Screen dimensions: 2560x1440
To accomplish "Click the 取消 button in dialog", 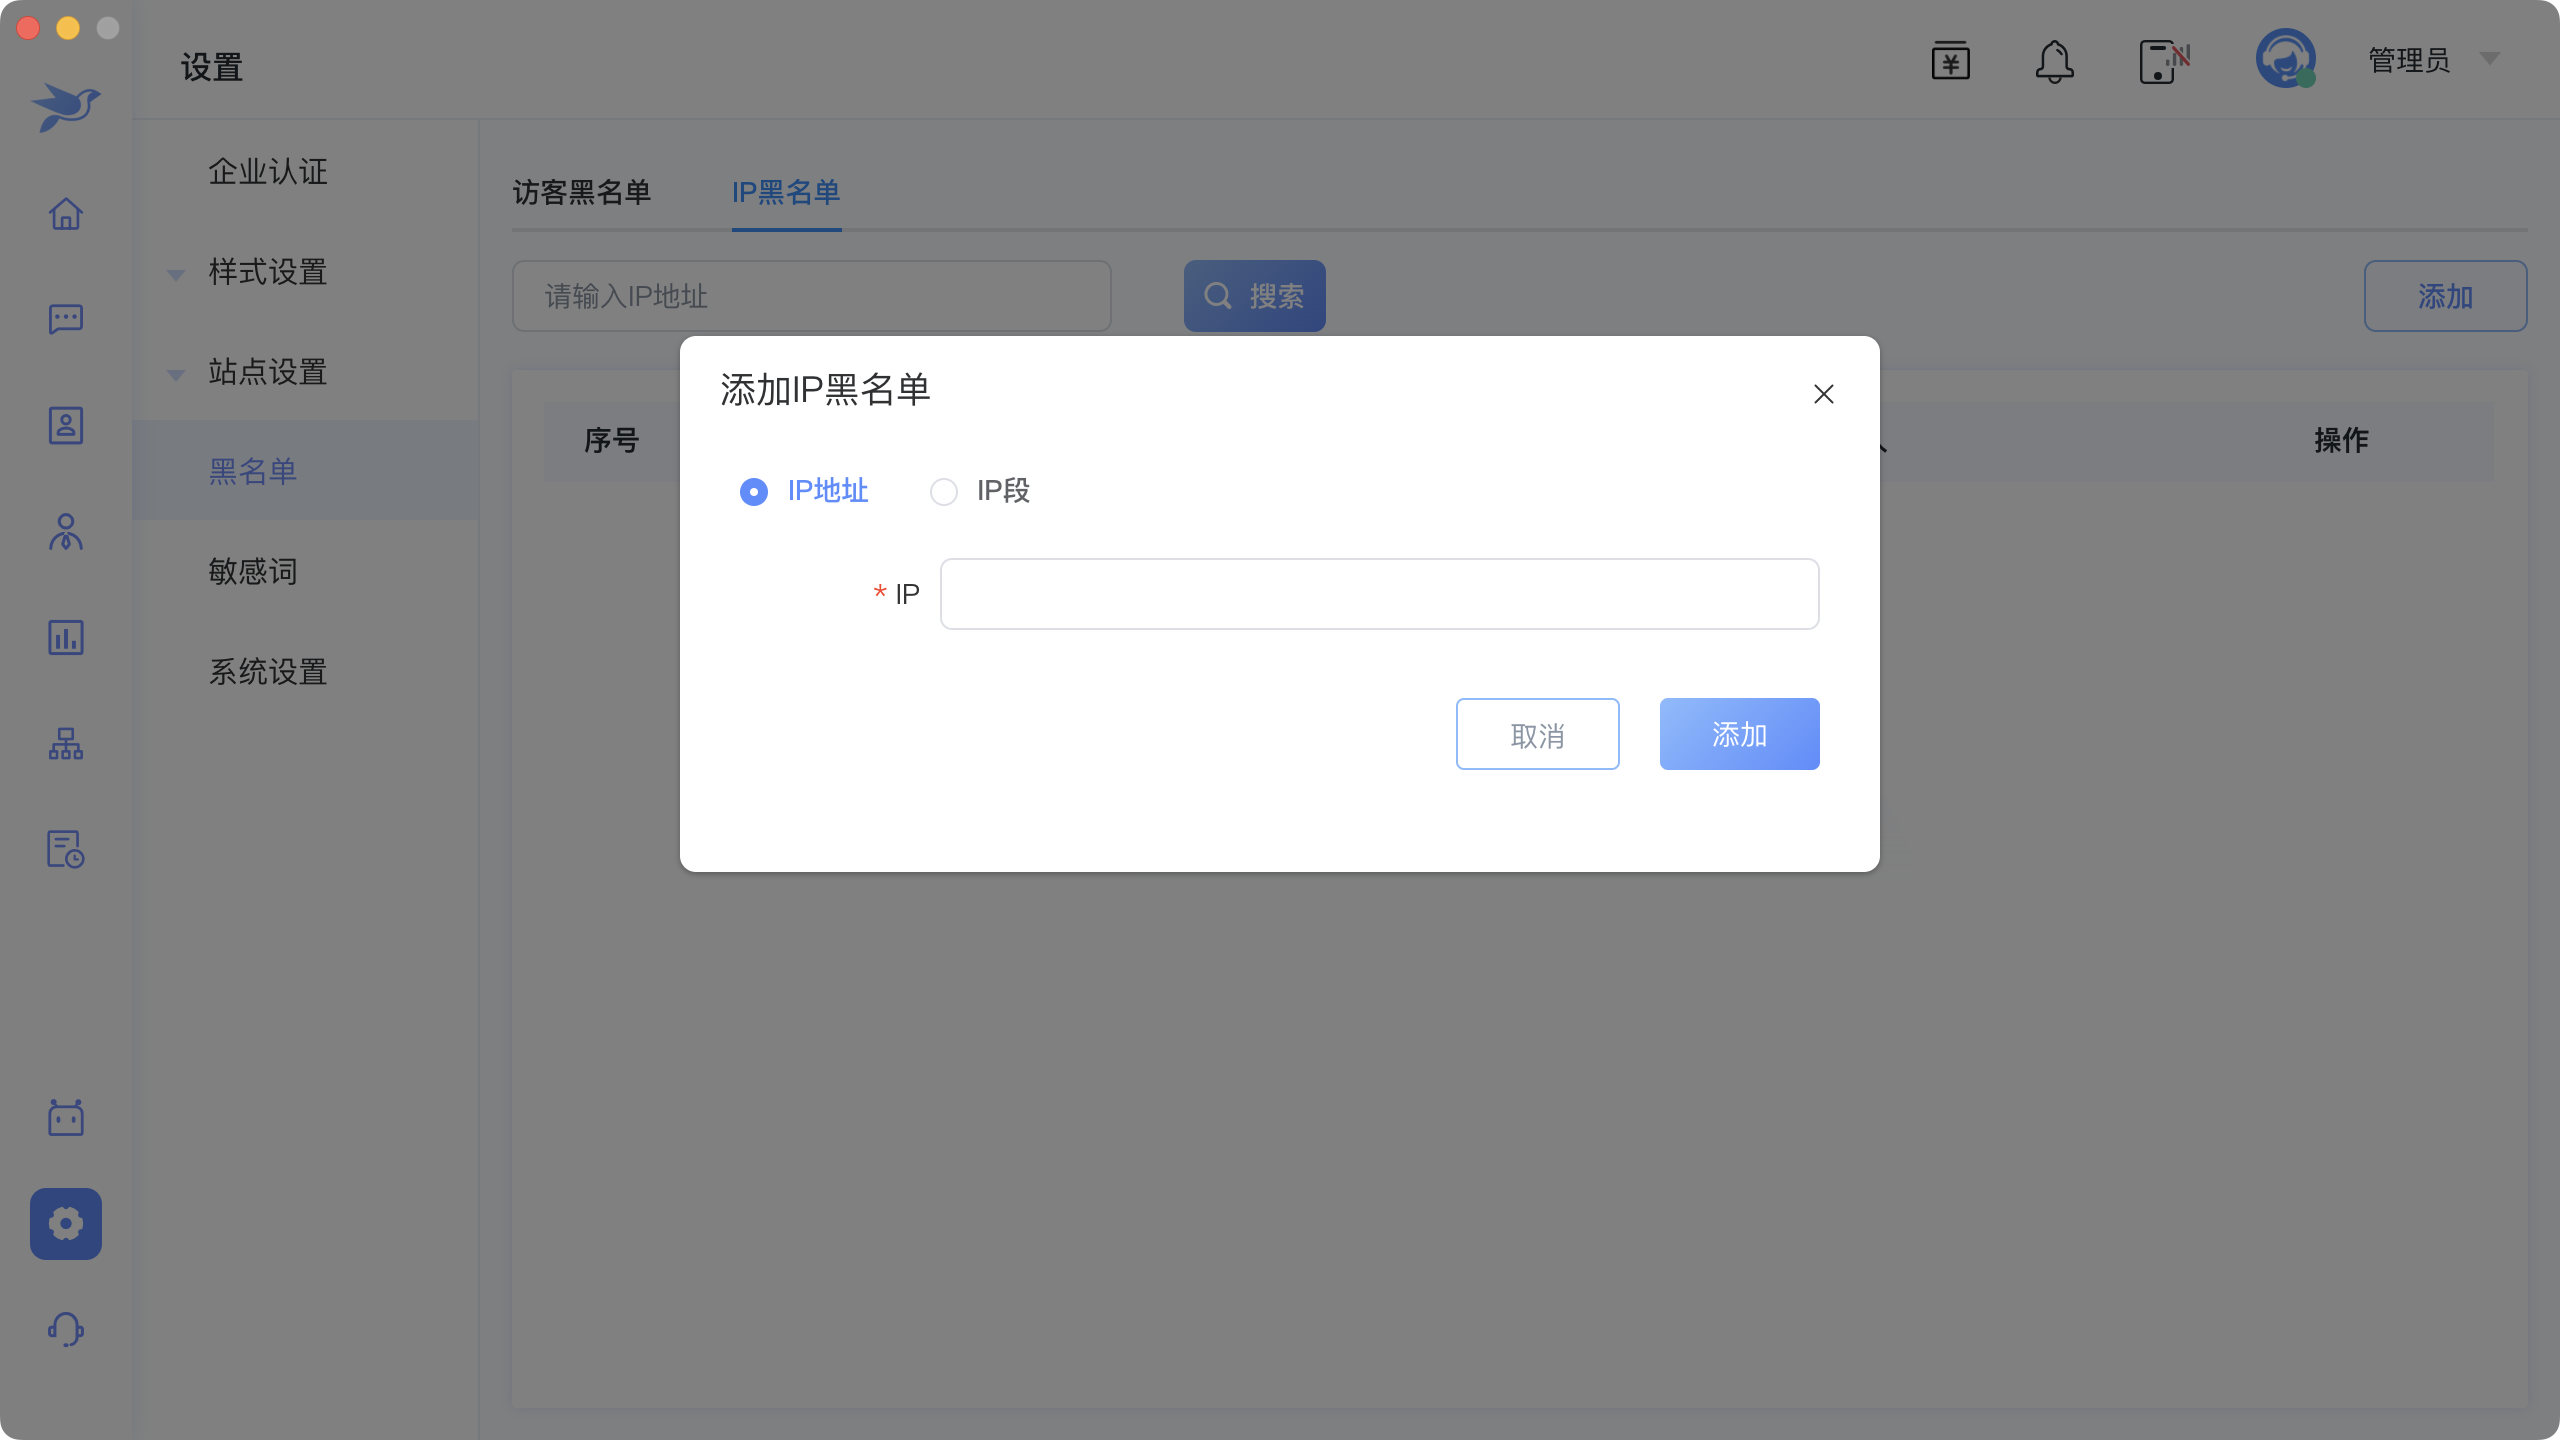I will coord(1537,735).
